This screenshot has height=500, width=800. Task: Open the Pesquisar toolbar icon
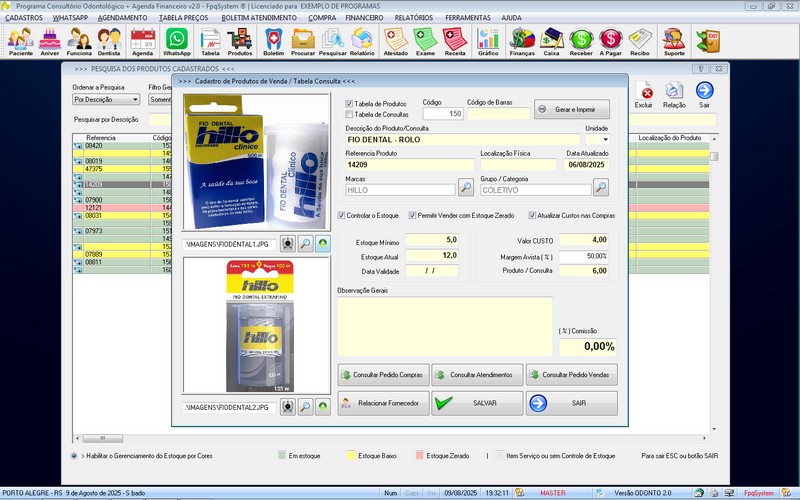point(333,41)
